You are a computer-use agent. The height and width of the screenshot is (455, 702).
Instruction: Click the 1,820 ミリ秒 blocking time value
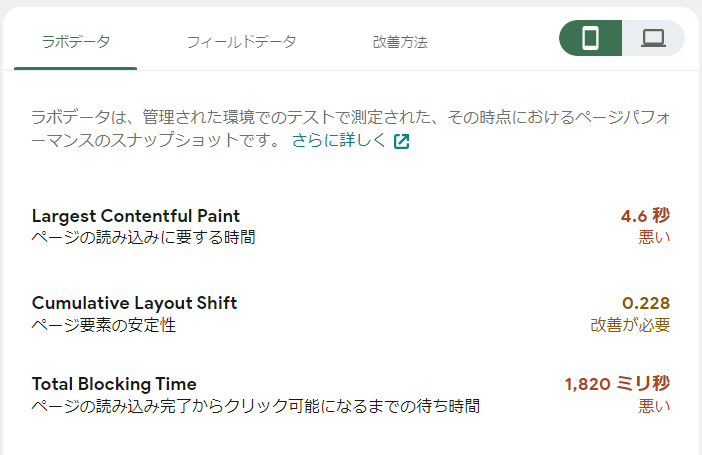click(617, 384)
